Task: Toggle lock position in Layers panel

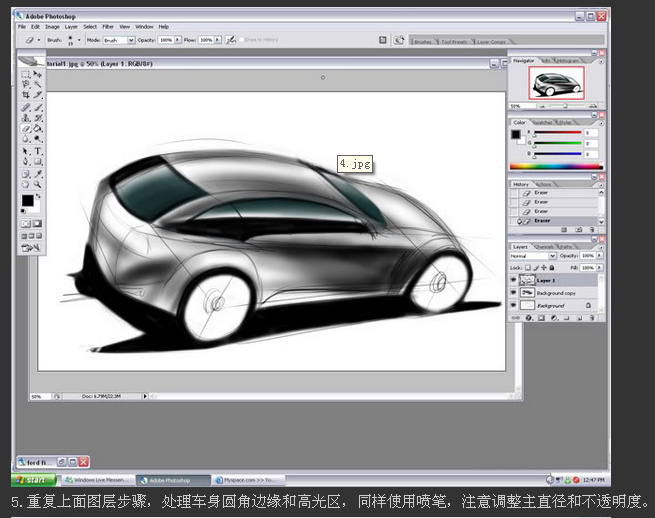Action: (x=544, y=267)
